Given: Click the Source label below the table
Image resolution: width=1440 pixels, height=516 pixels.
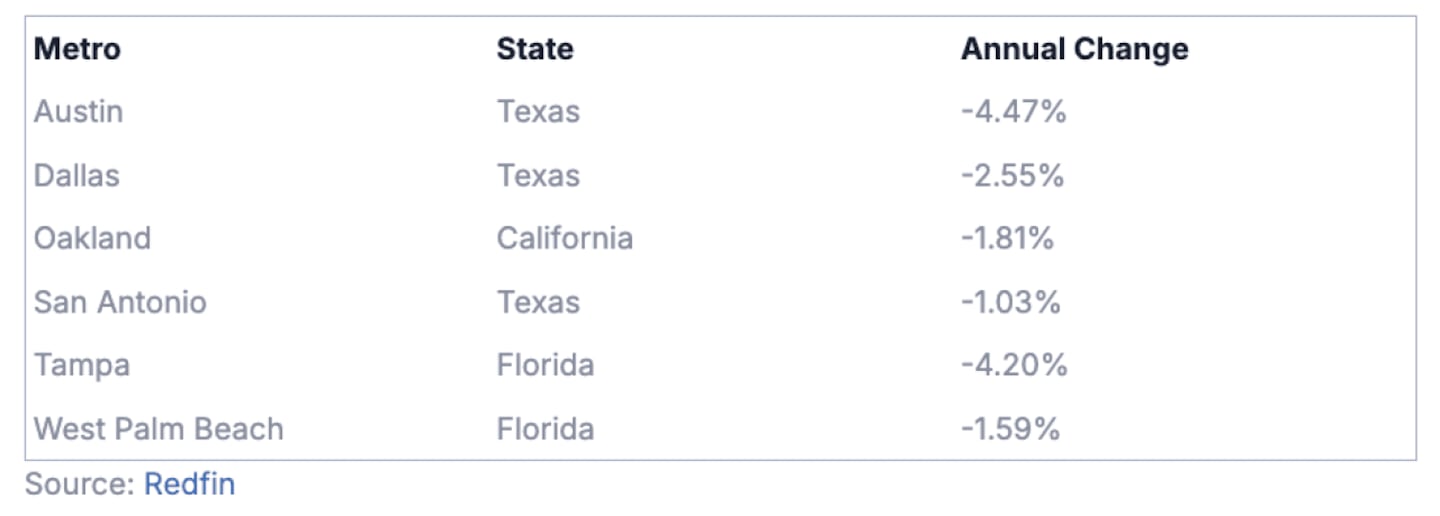Looking at the screenshot, I should (79, 485).
